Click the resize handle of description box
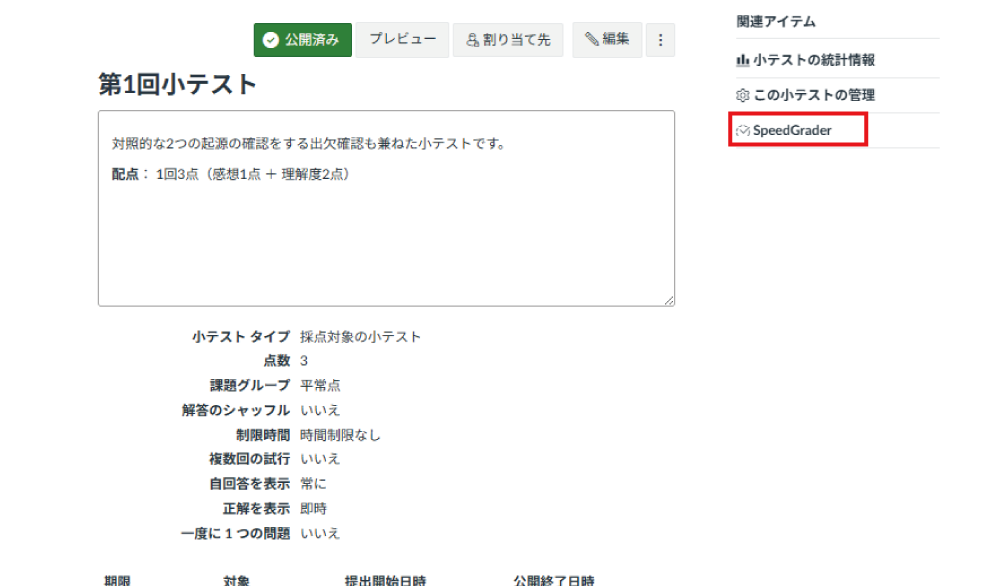Viewport: 1000px width, 586px height. pos(669,300)
